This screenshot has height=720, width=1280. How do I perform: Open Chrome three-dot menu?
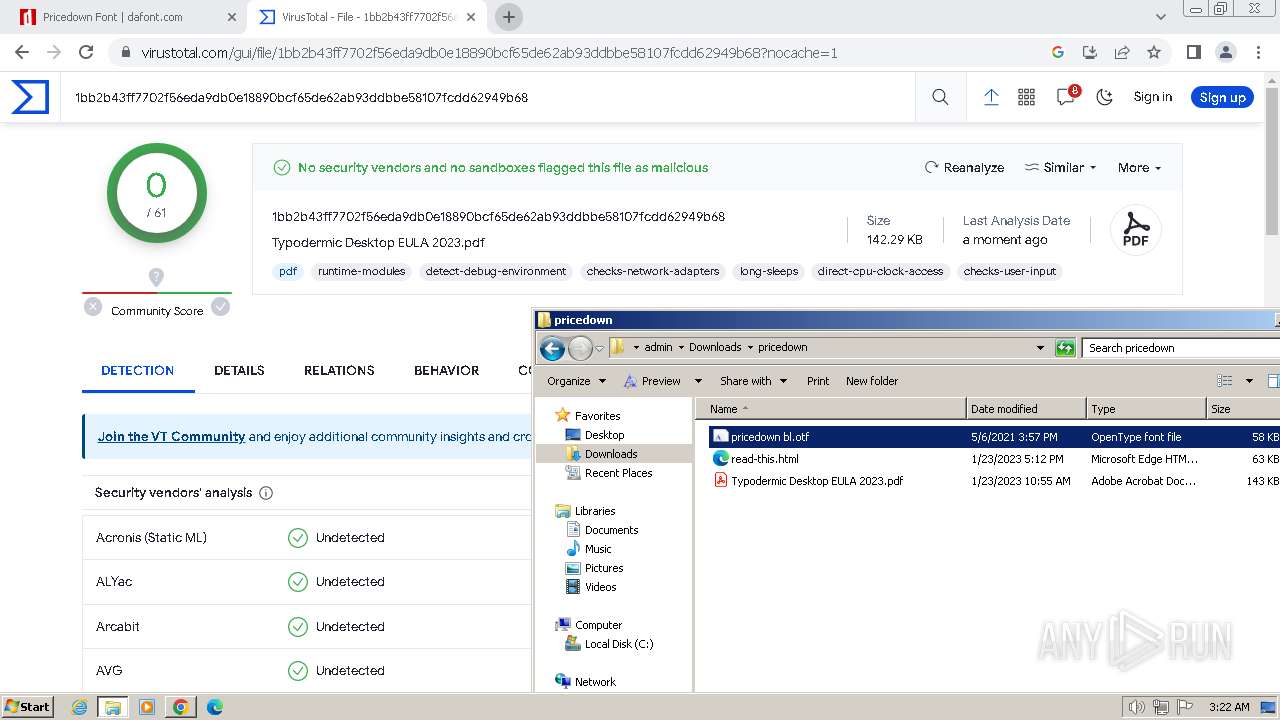click(x=1257, y=52)
